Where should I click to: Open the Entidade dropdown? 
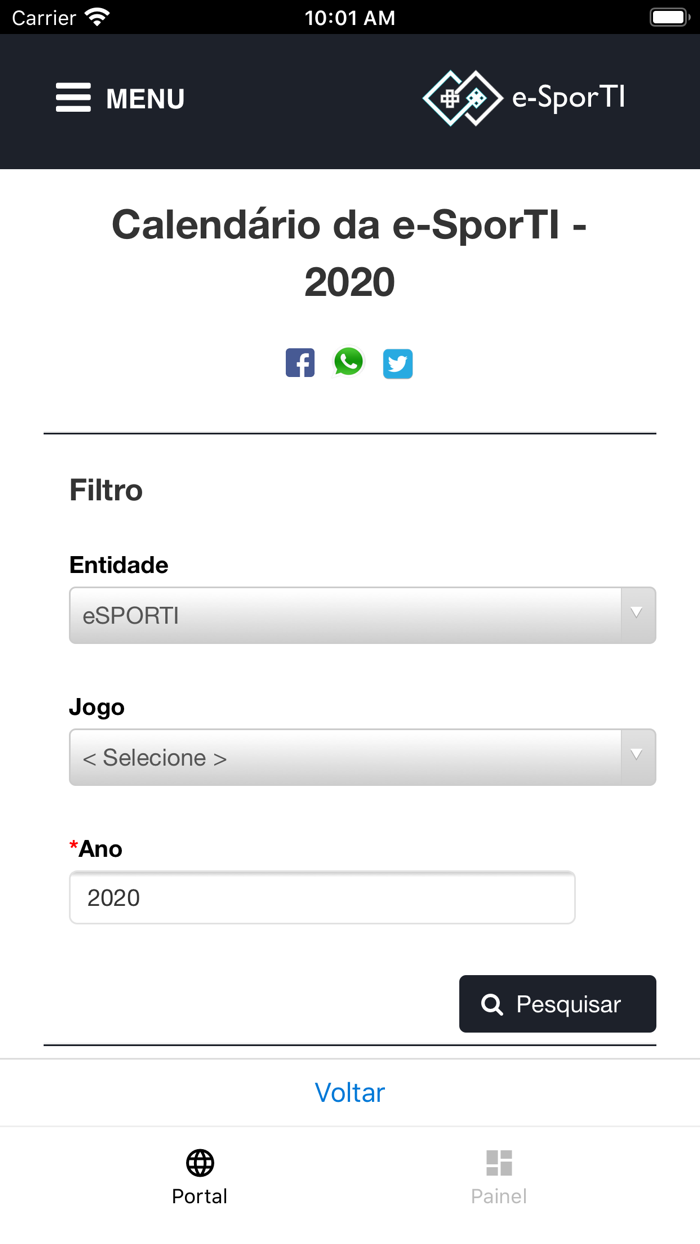[x=362, y=615]
